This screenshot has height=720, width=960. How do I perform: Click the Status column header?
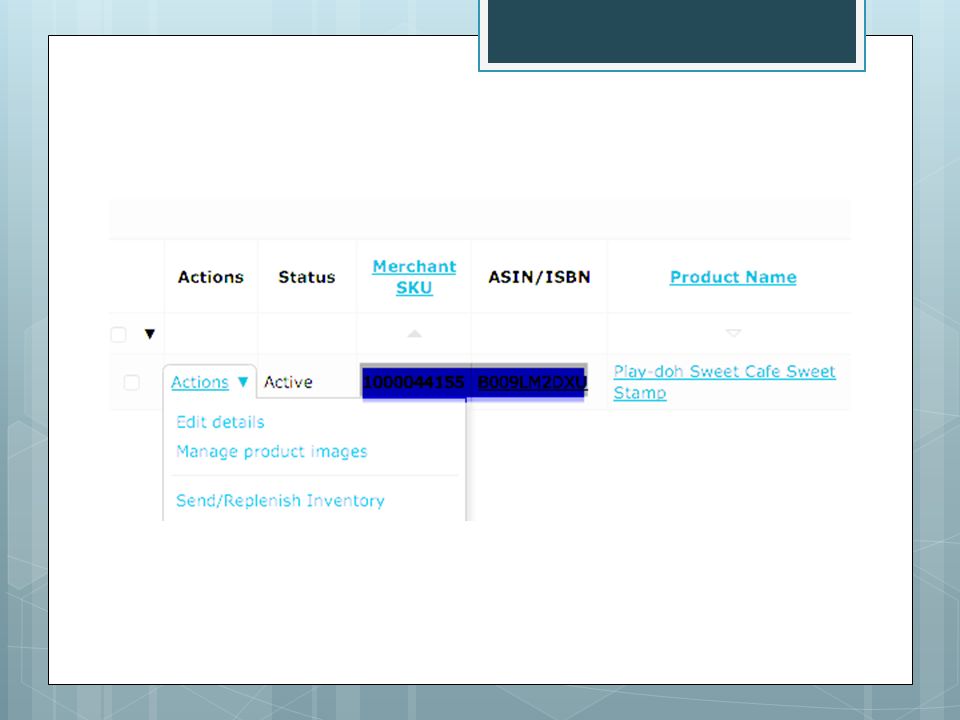tap(307, 277)
